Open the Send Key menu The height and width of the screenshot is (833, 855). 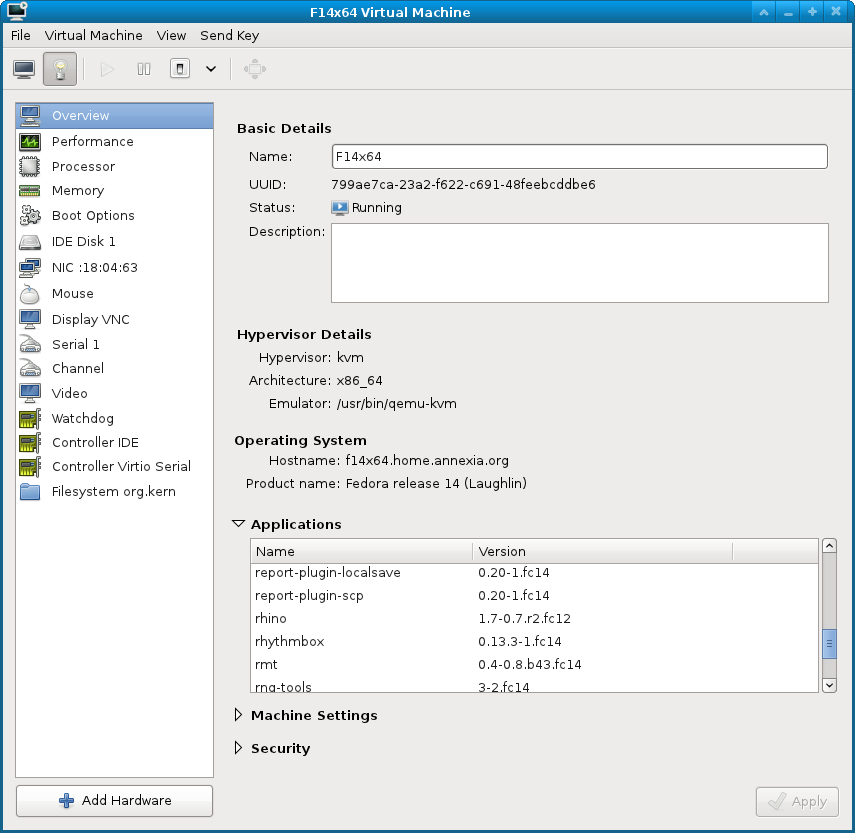[229, 35]
